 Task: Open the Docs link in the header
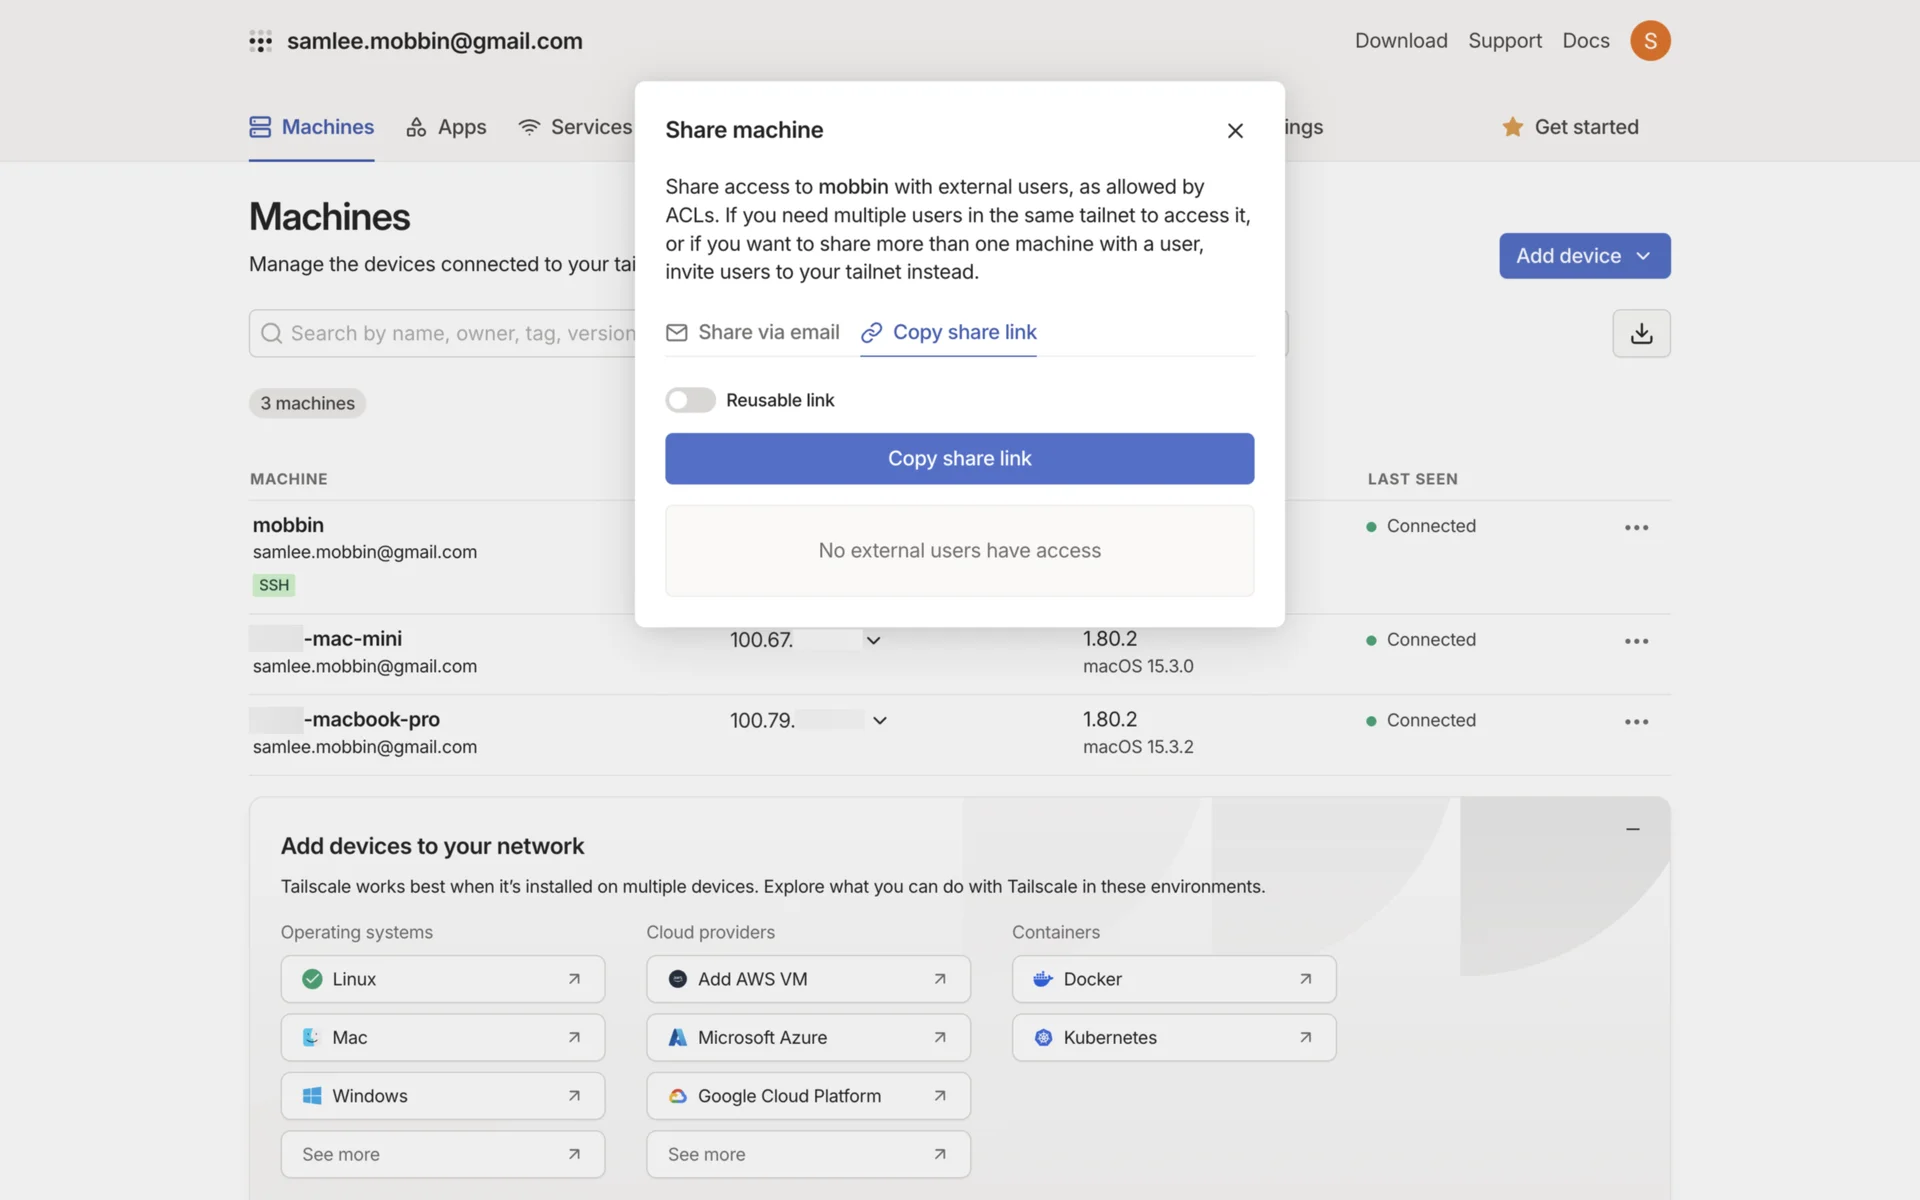1585,41
